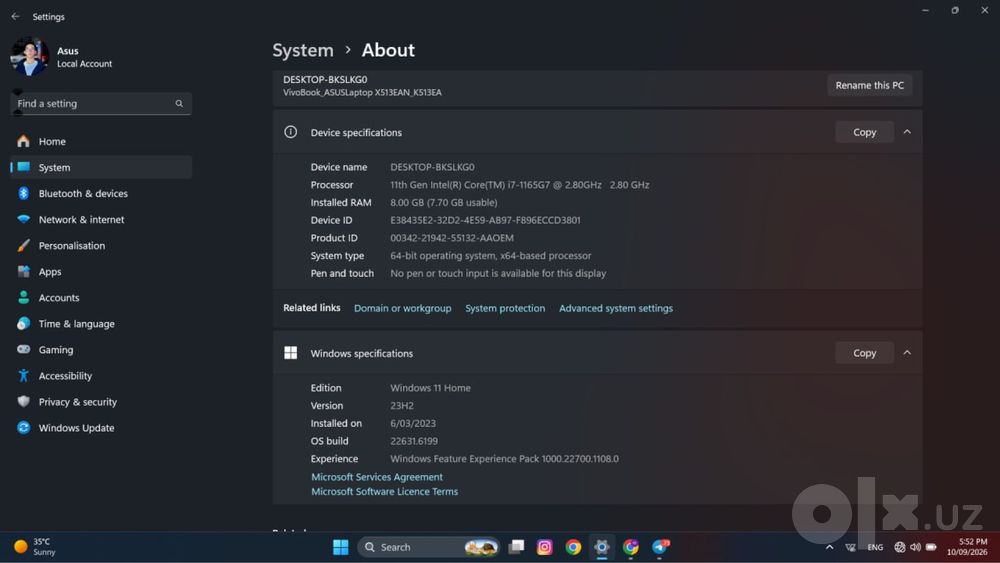This screenshot has width=1000, height=563.
Task: Show hidden icons in the system tray
Action: click(x=829, y=547)
